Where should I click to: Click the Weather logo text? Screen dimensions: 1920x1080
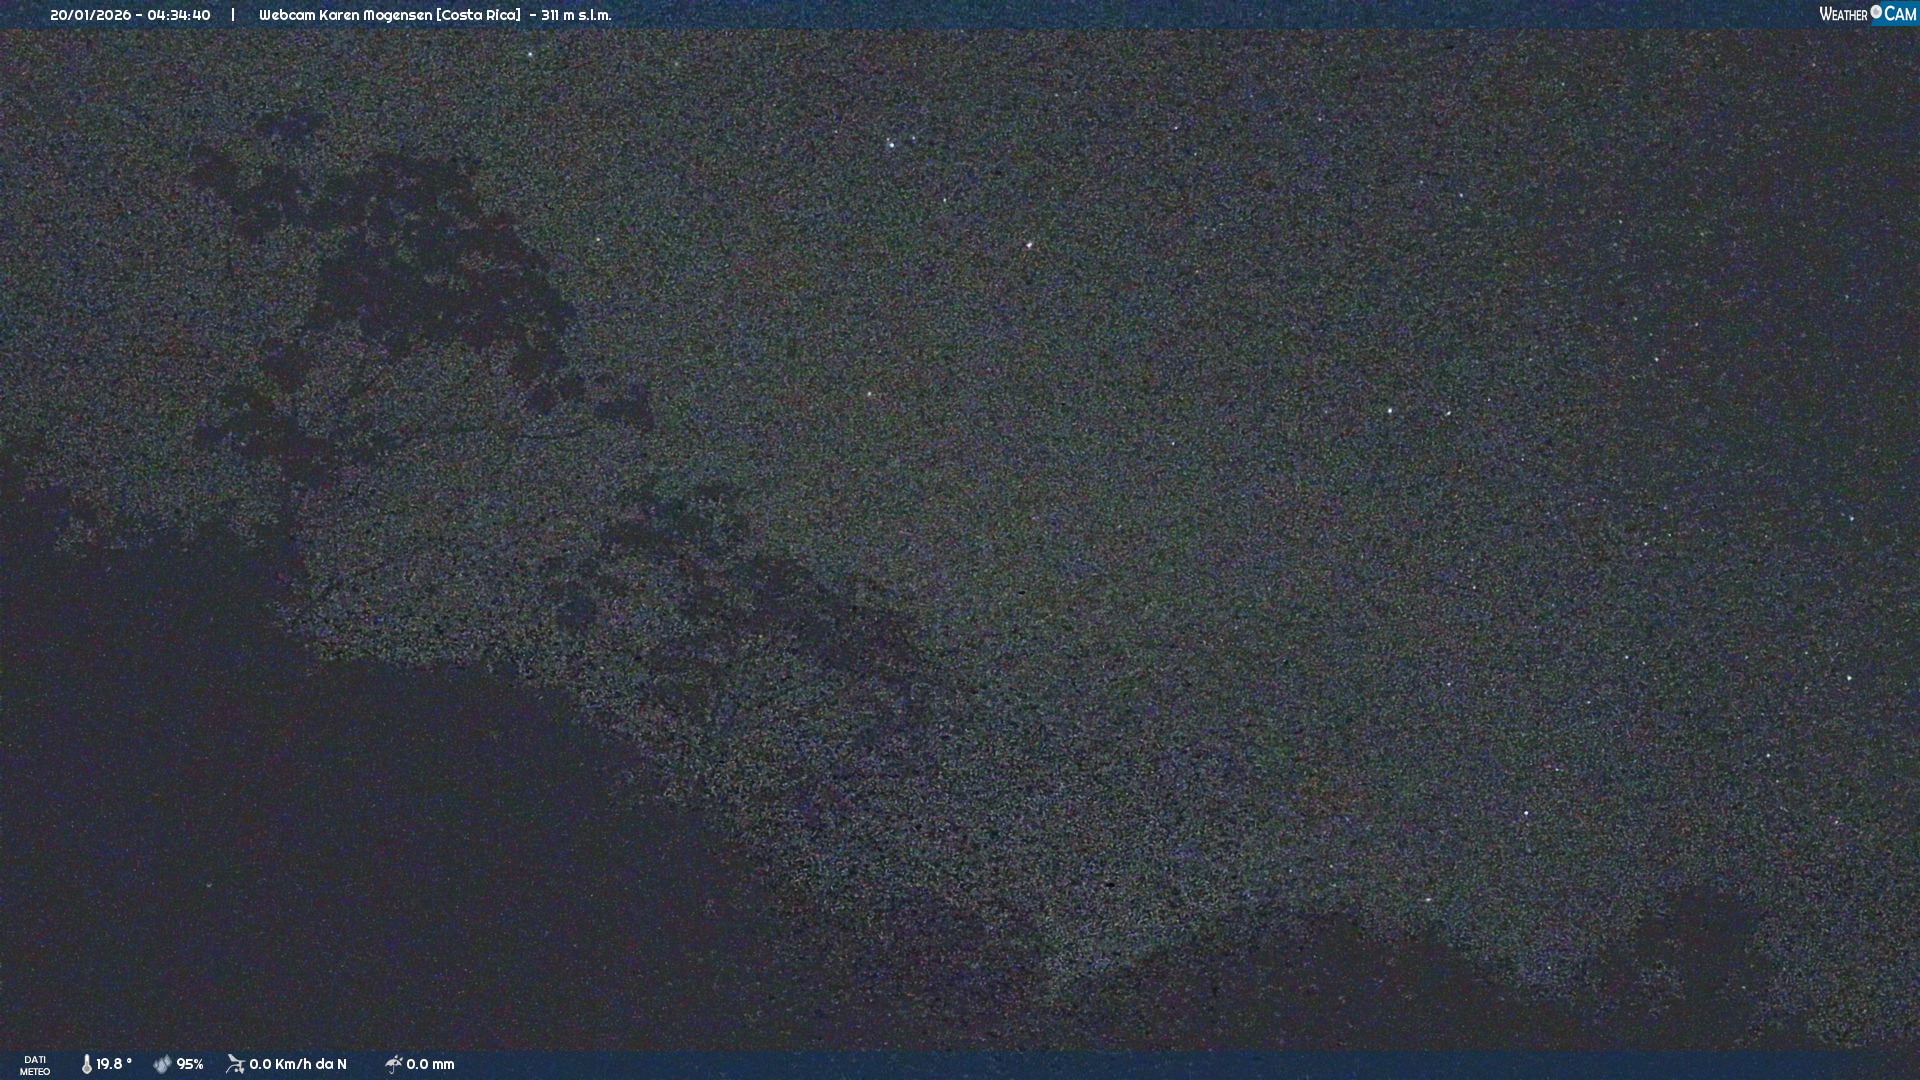tap(1843, 14)
